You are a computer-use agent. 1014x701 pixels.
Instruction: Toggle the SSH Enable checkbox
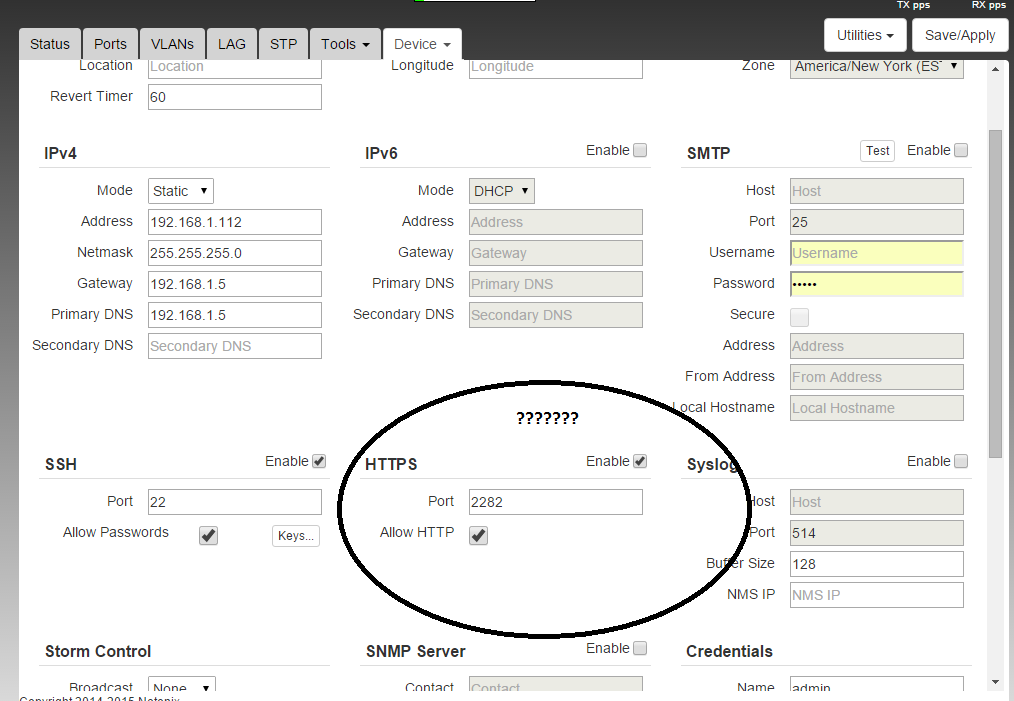[319, 461]
